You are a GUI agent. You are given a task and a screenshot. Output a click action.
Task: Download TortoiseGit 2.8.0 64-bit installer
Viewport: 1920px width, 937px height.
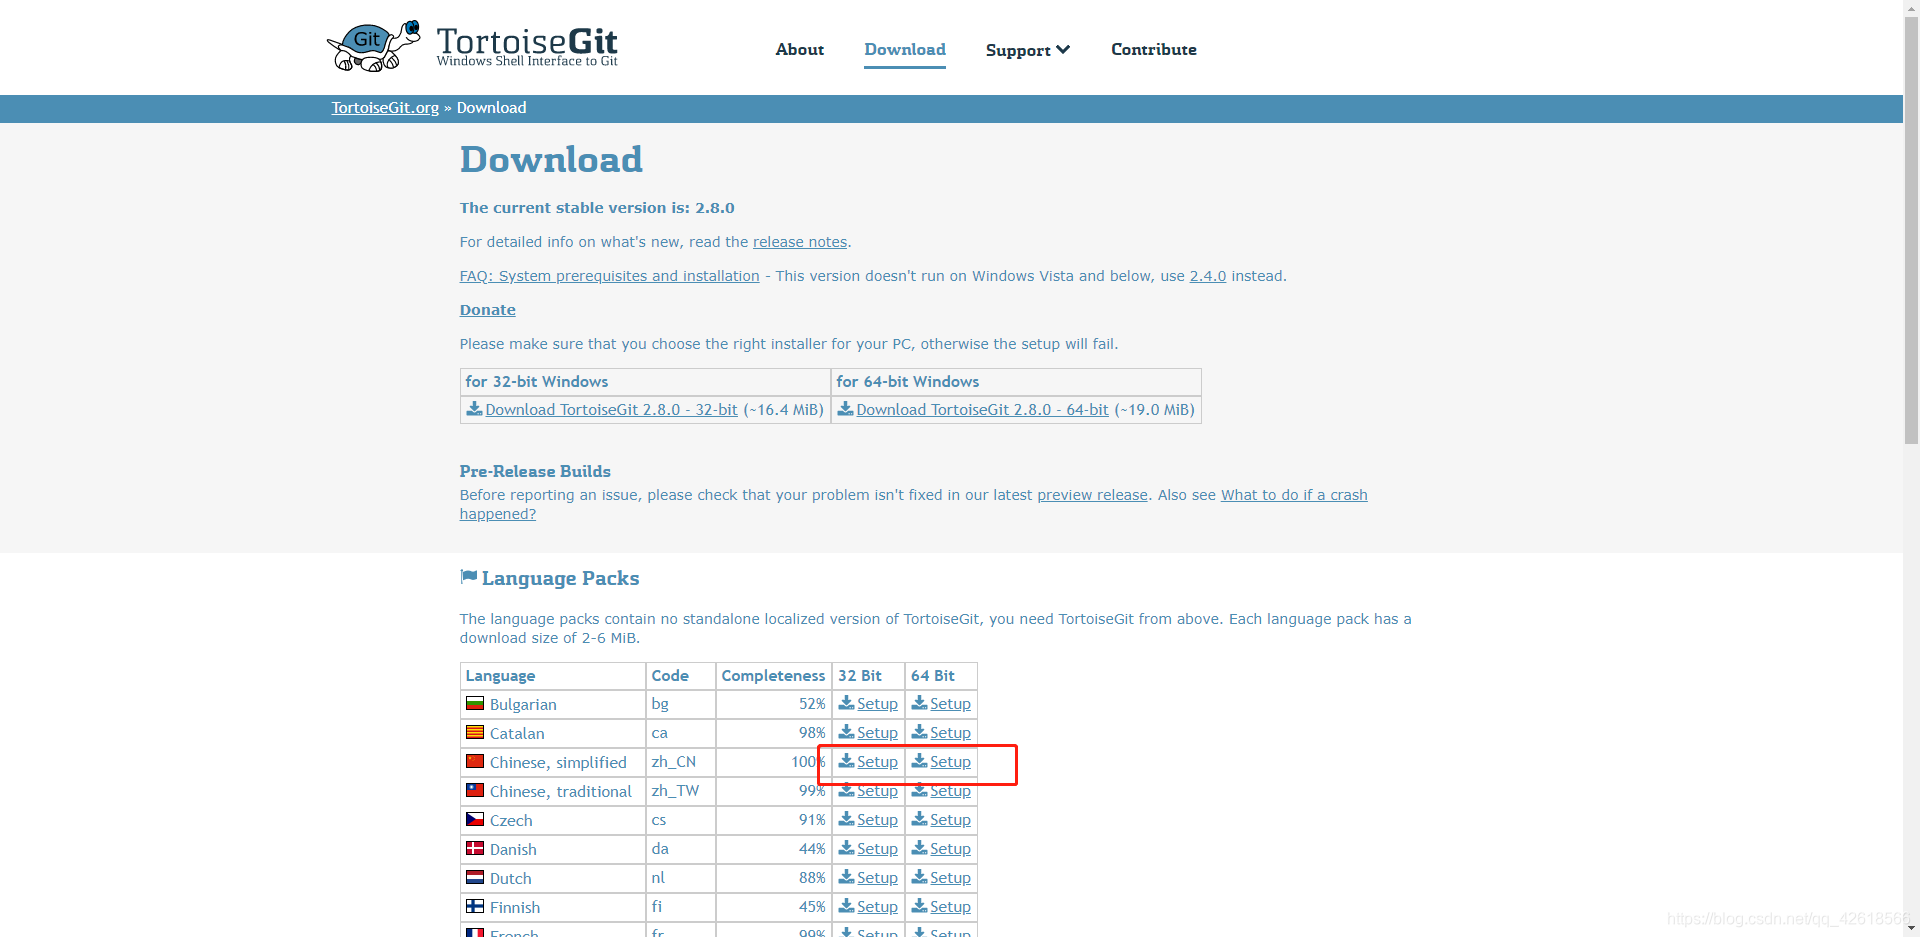[982, 410]
